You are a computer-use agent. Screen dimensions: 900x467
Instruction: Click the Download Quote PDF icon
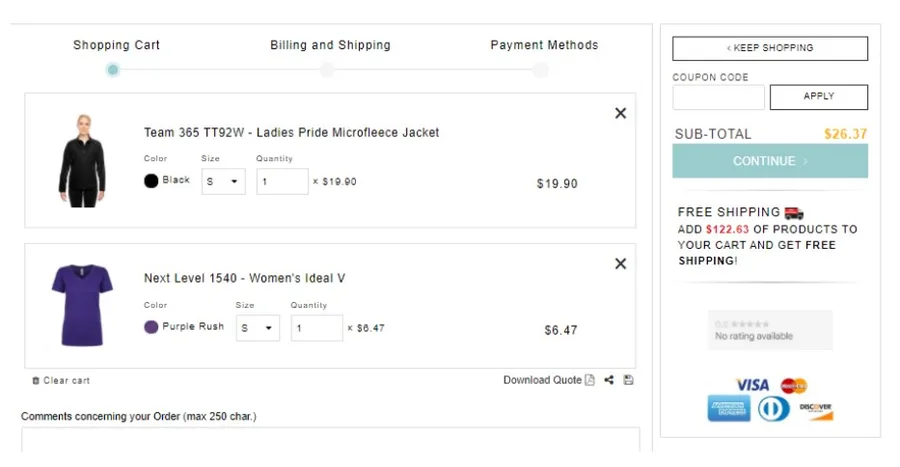click(x=590, y=380)
